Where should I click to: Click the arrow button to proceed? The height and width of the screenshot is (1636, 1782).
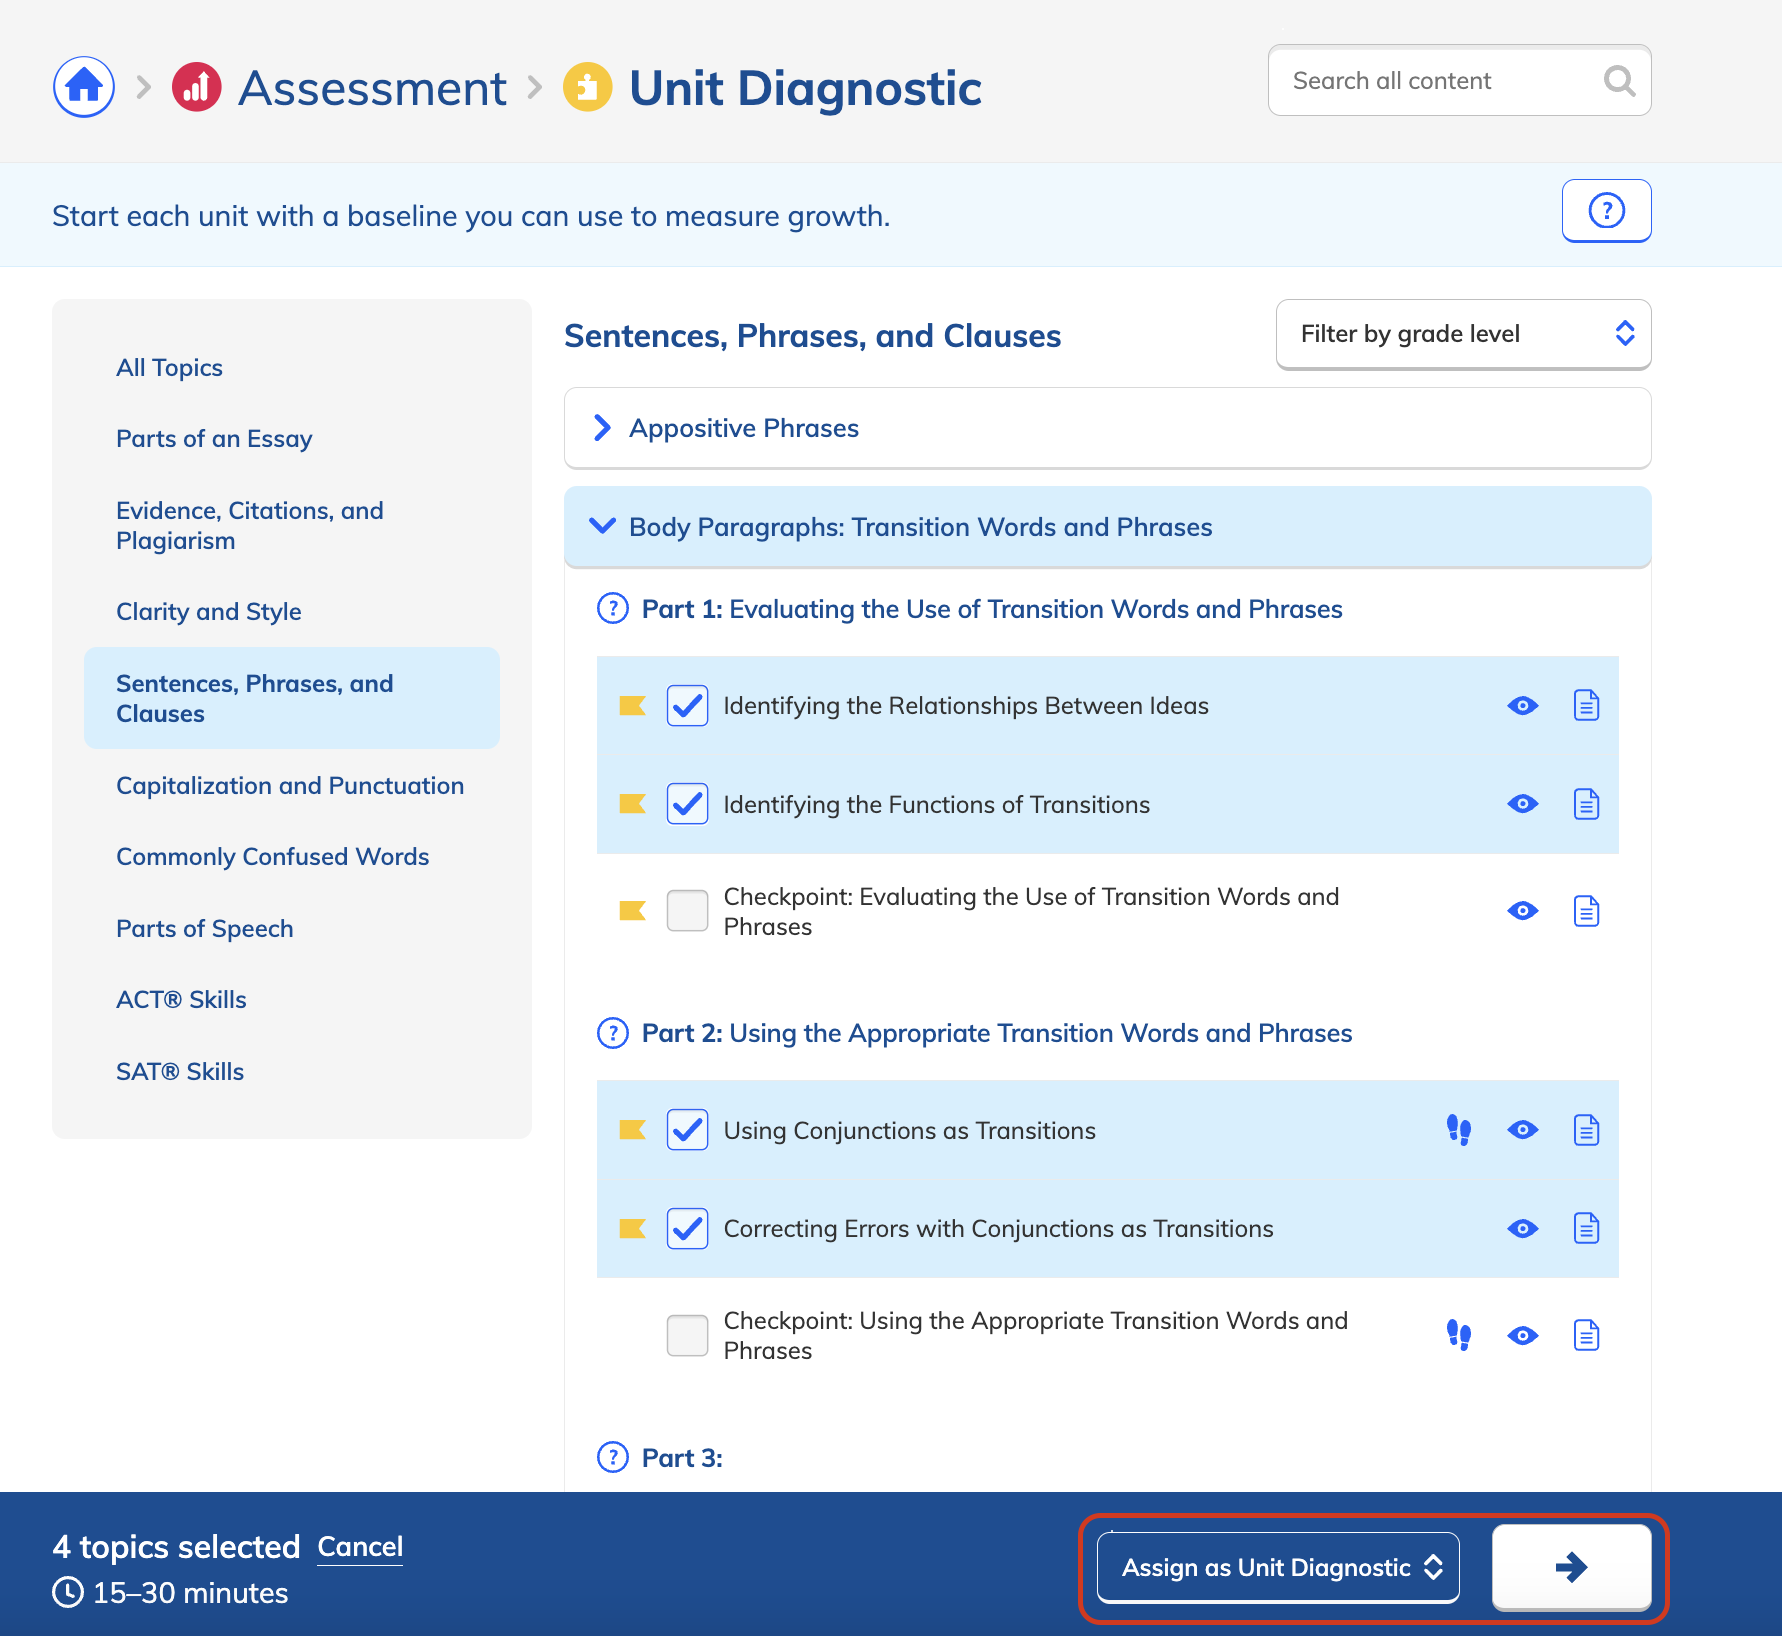(x=1571, y=1567)
